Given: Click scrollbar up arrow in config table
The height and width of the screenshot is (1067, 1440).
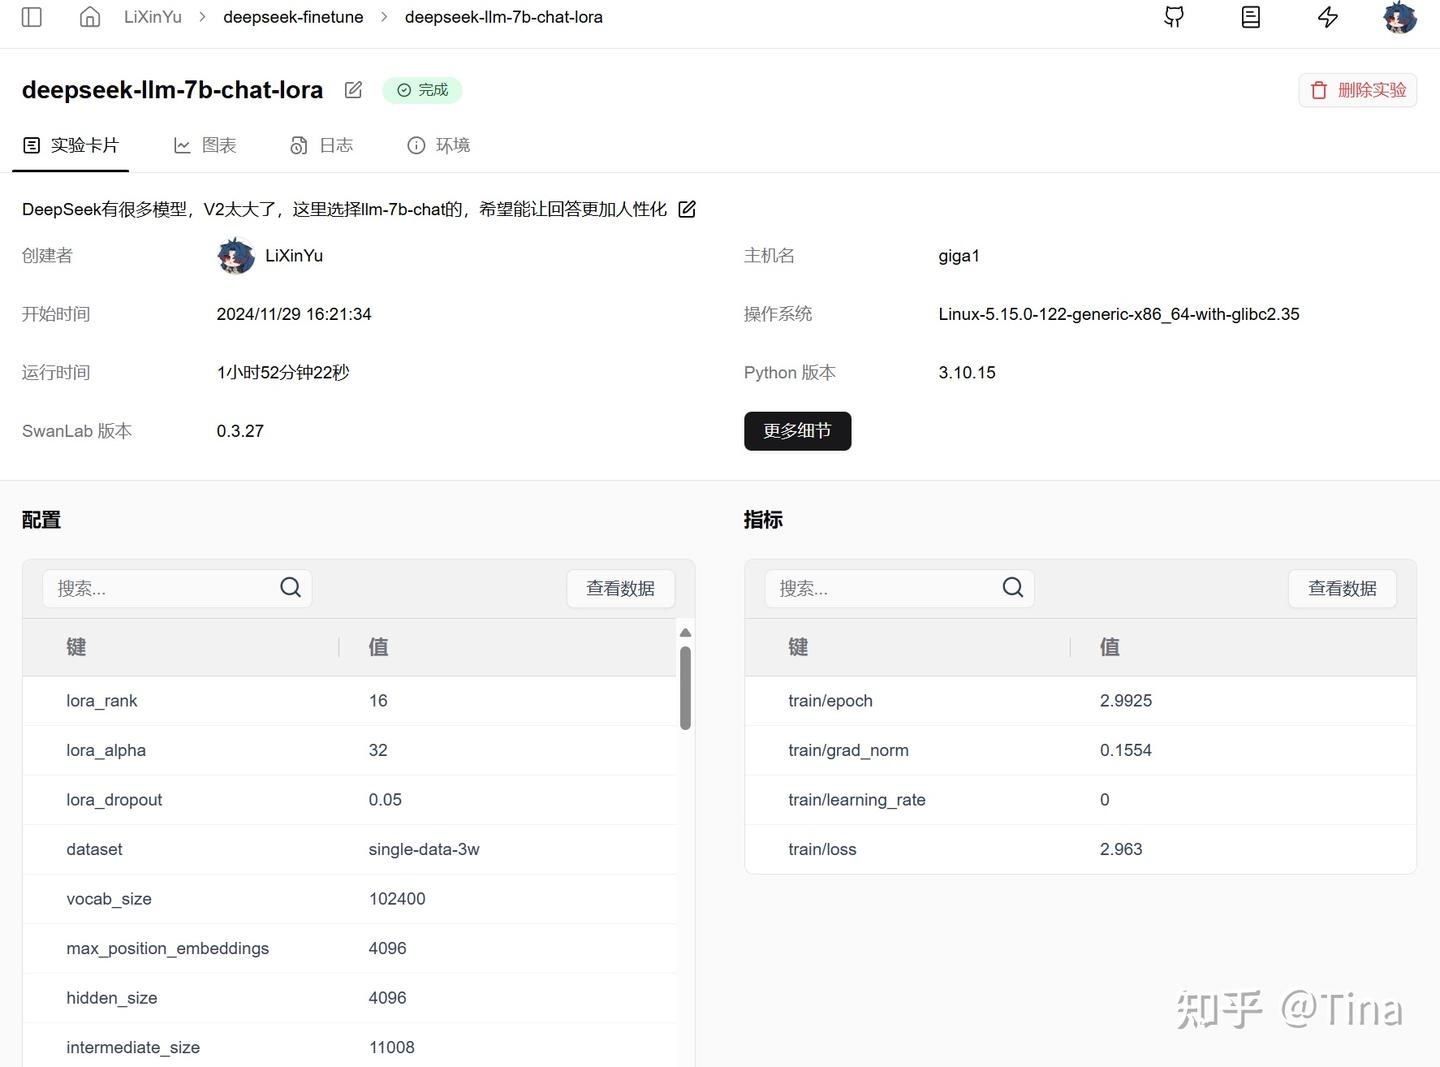Looking at the screenshot, I should pyautogui.click(x=685, y=632).
